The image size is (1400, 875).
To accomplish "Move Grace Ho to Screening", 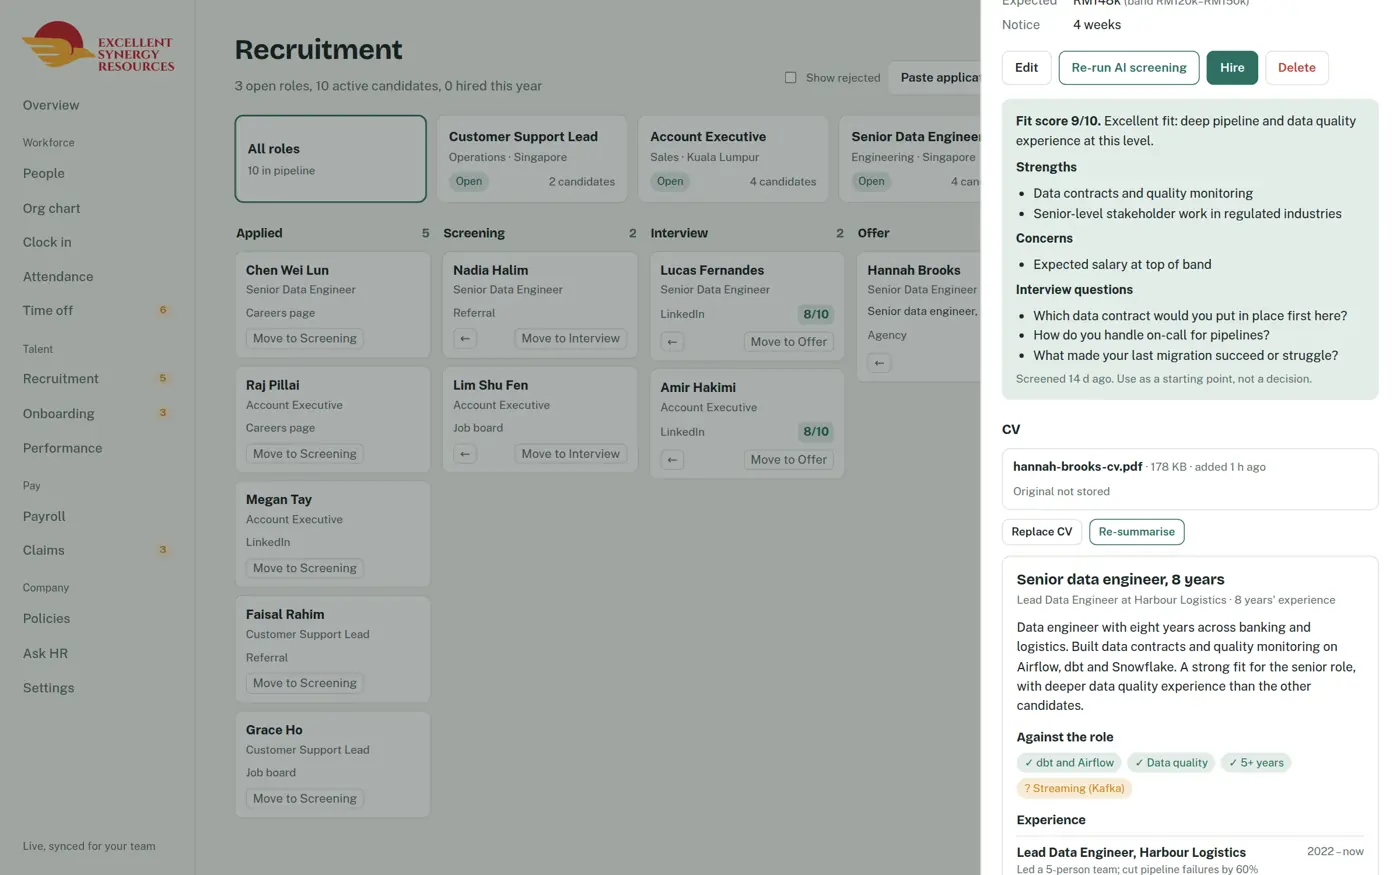I will 305,799.
